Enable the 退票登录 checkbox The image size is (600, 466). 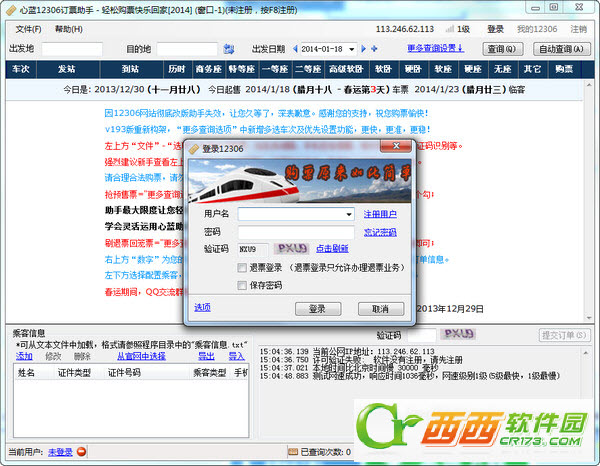[x=242, y=268]
